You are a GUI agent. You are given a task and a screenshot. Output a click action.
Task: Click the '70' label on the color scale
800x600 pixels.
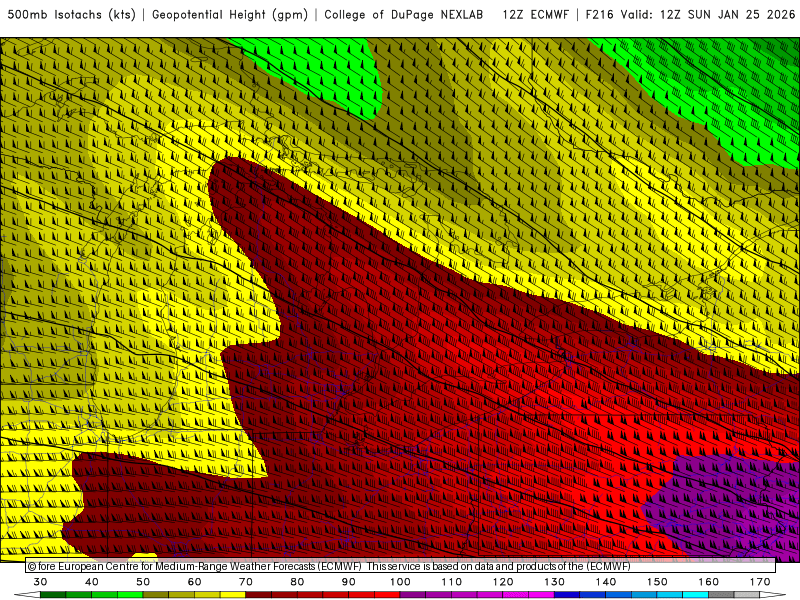click(x=246, y=582)
